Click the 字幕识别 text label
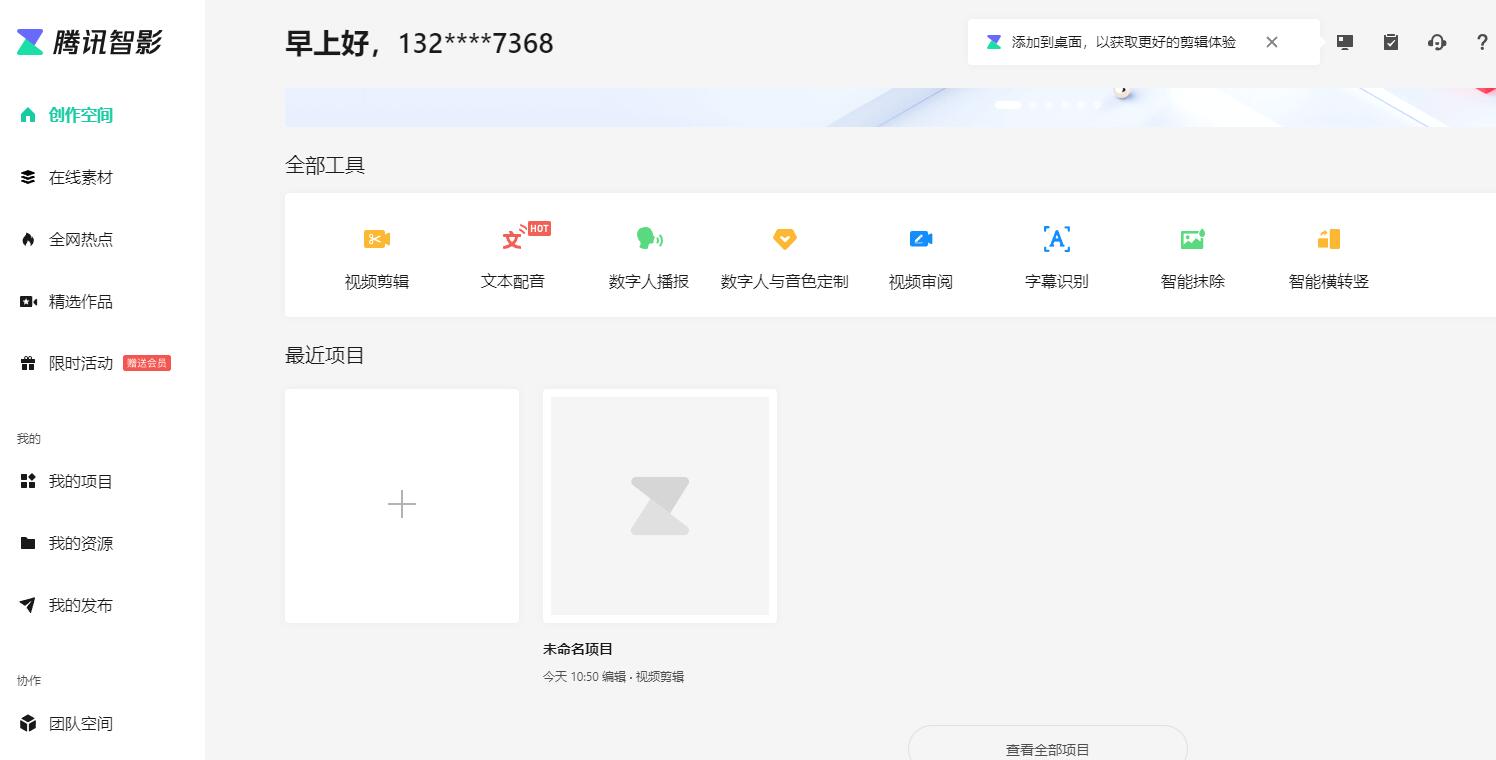The height and width of the screenshot is (760, 1496). (x=1057, y=282)
